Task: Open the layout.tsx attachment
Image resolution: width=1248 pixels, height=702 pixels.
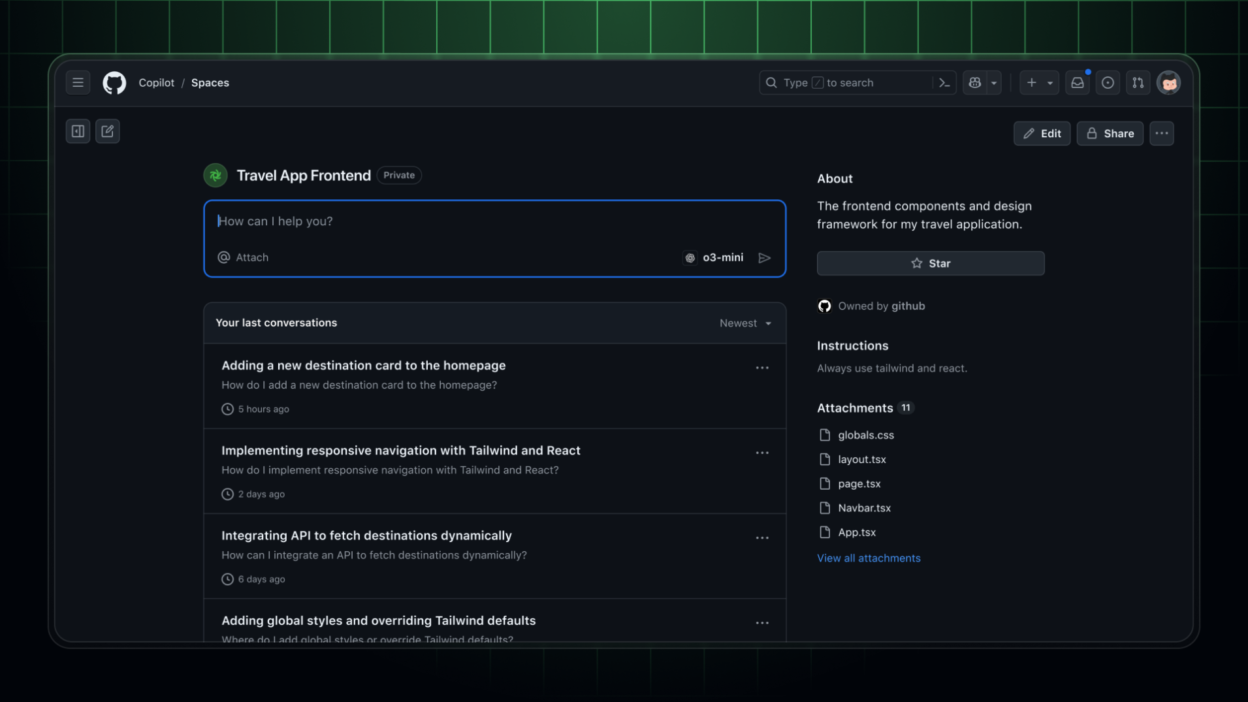Action: point(862,460)
